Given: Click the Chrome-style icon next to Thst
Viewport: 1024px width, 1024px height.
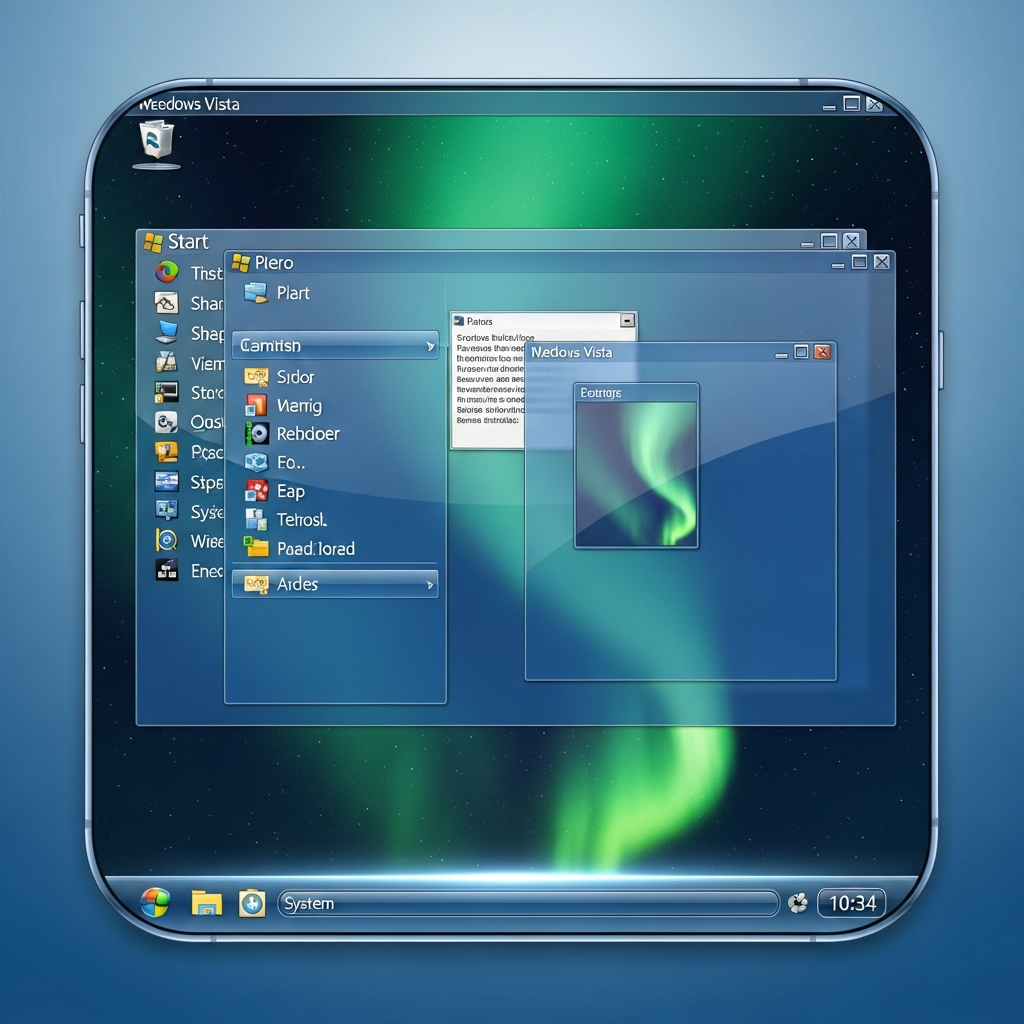Looking at the screenshot, I should (166, 272).
